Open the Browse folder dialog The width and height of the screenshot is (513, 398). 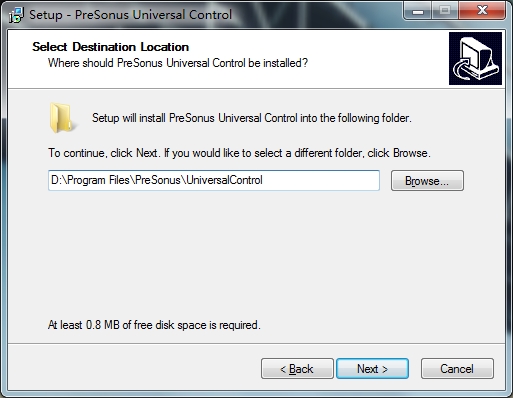(x=427, y=181)
